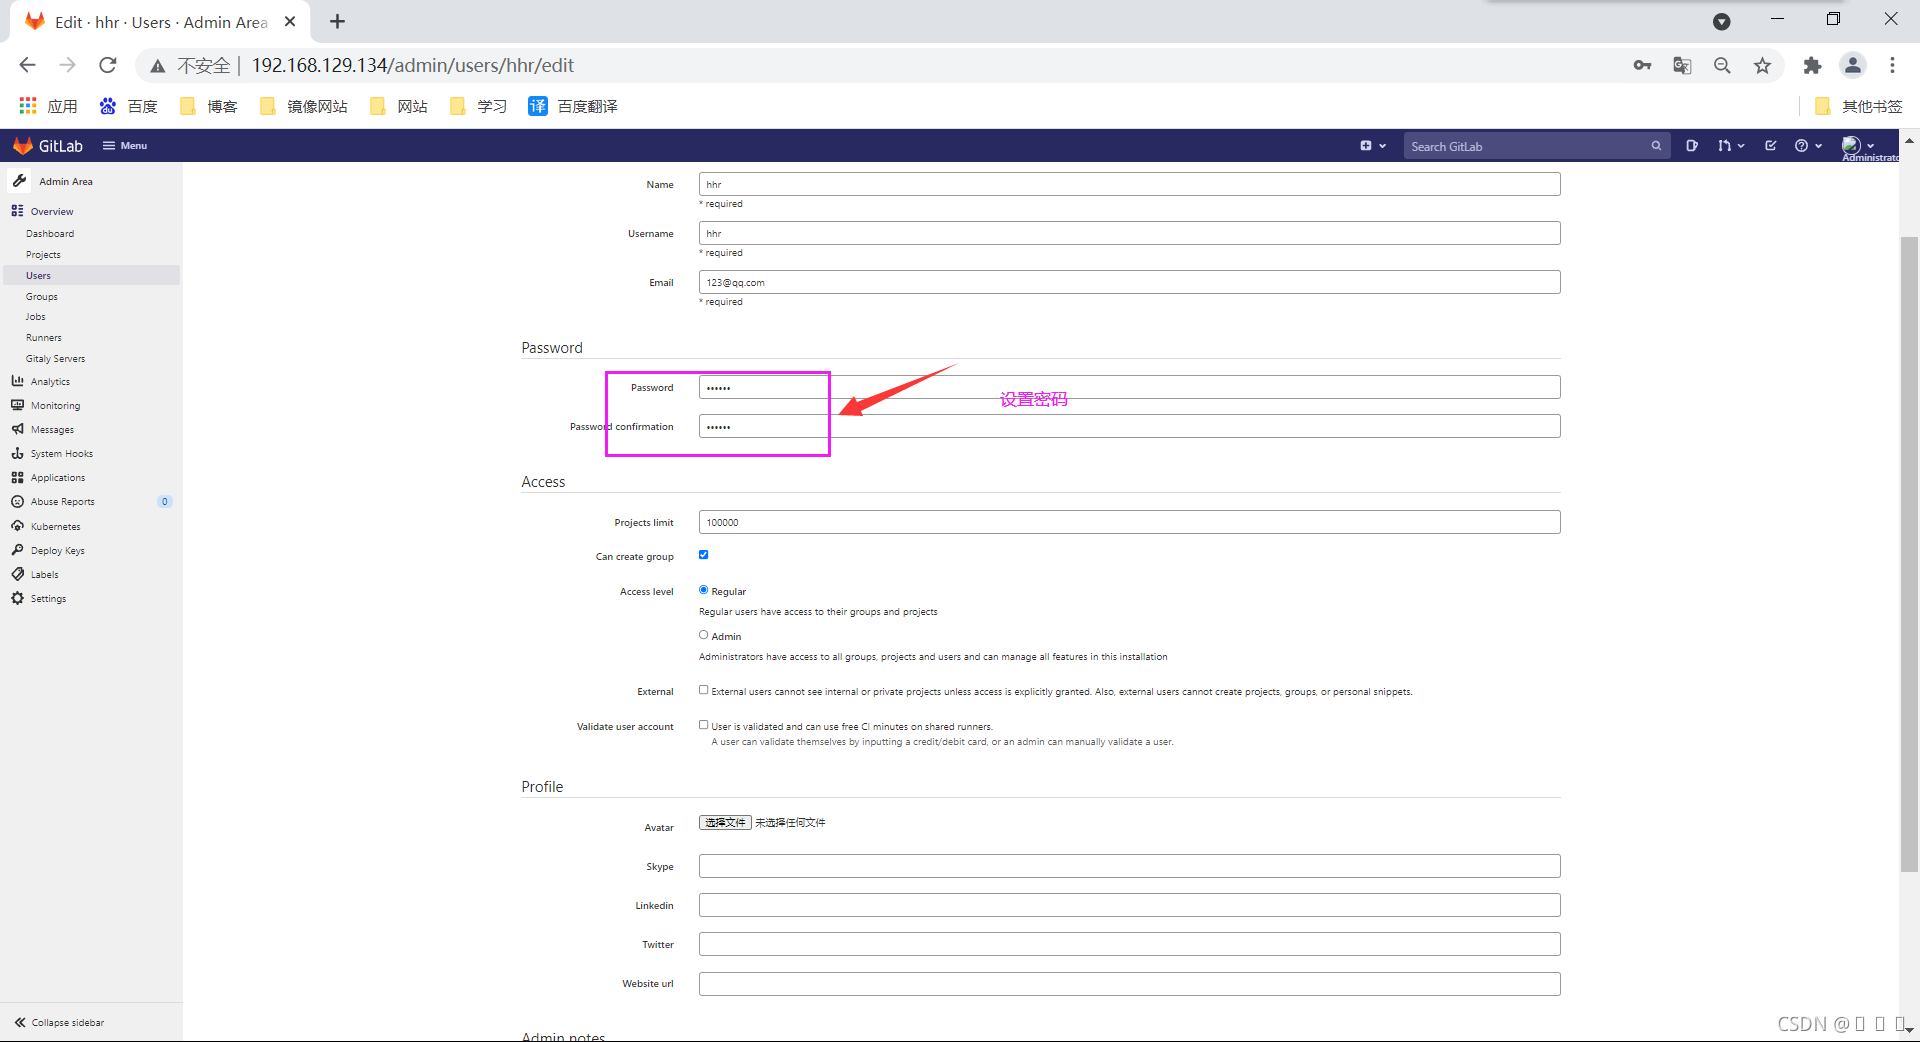The height and width of the screenshot is (1042, 1920).
Task: Open Runners in the sidebar
Action: (x=44, y=337)
